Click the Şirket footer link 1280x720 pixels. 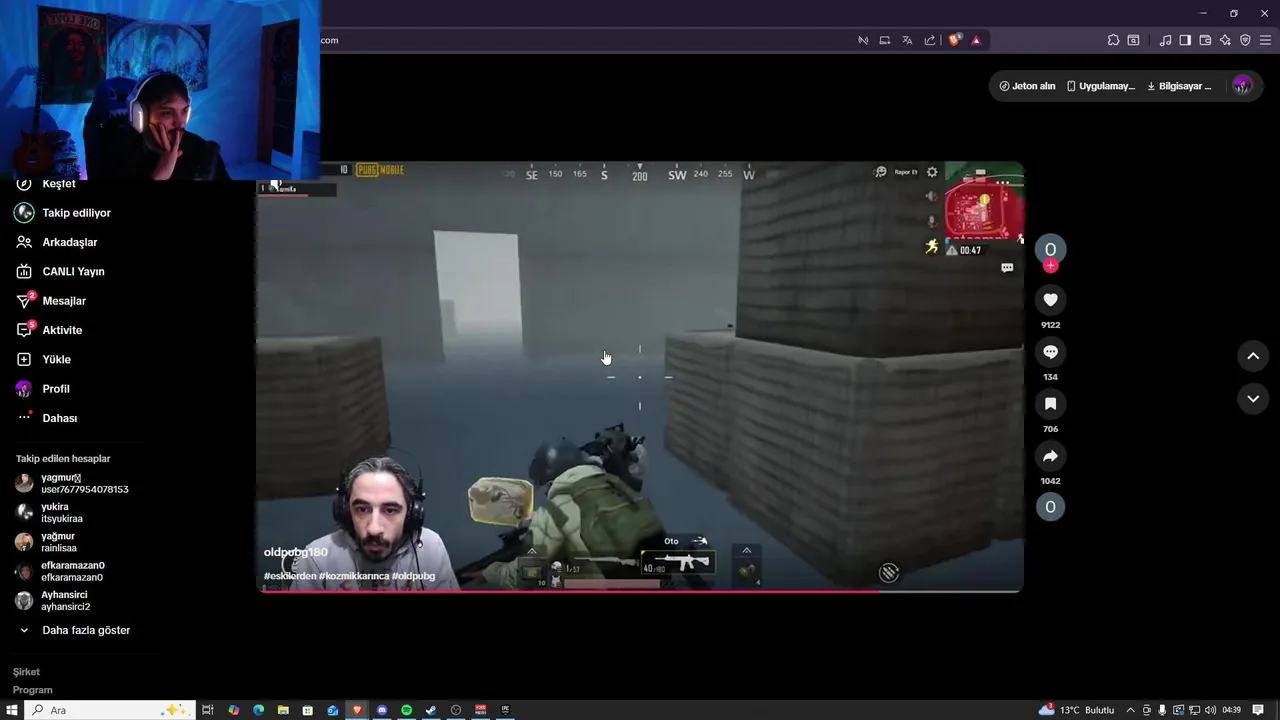26,672
